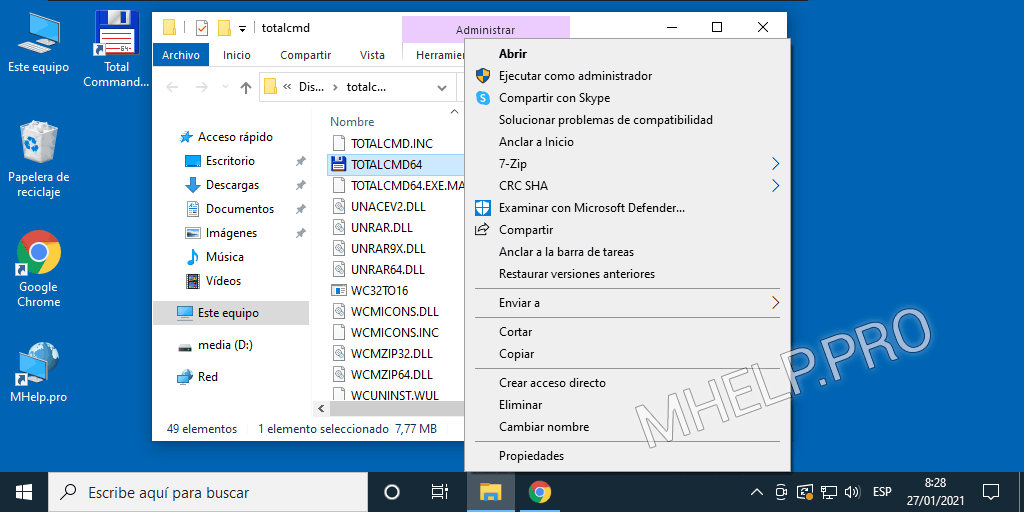Switch to the Vista ribbon tab

(372, 55)
